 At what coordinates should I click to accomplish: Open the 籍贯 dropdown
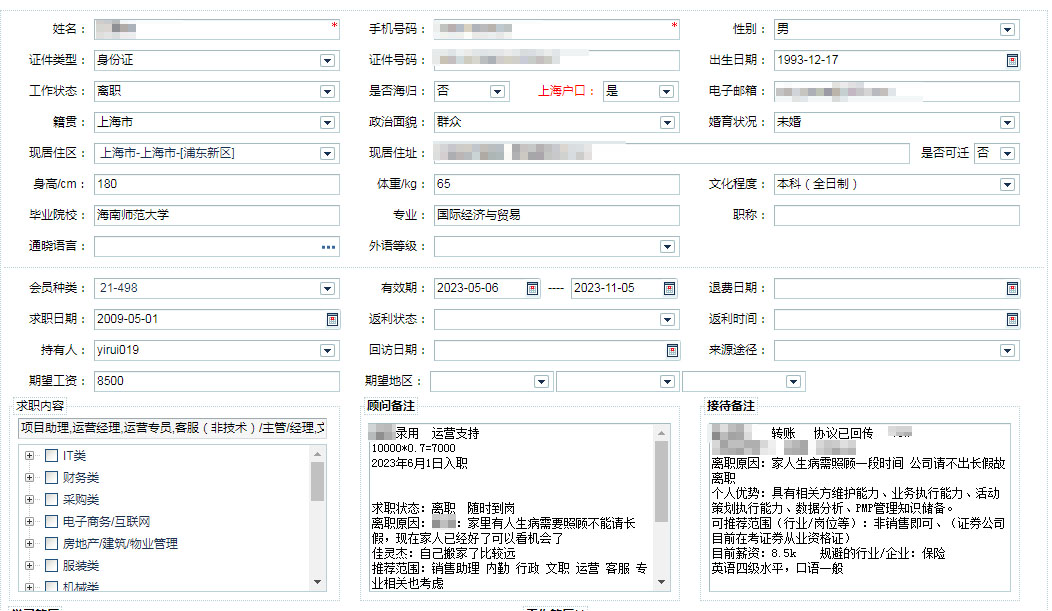click(327, 122)
